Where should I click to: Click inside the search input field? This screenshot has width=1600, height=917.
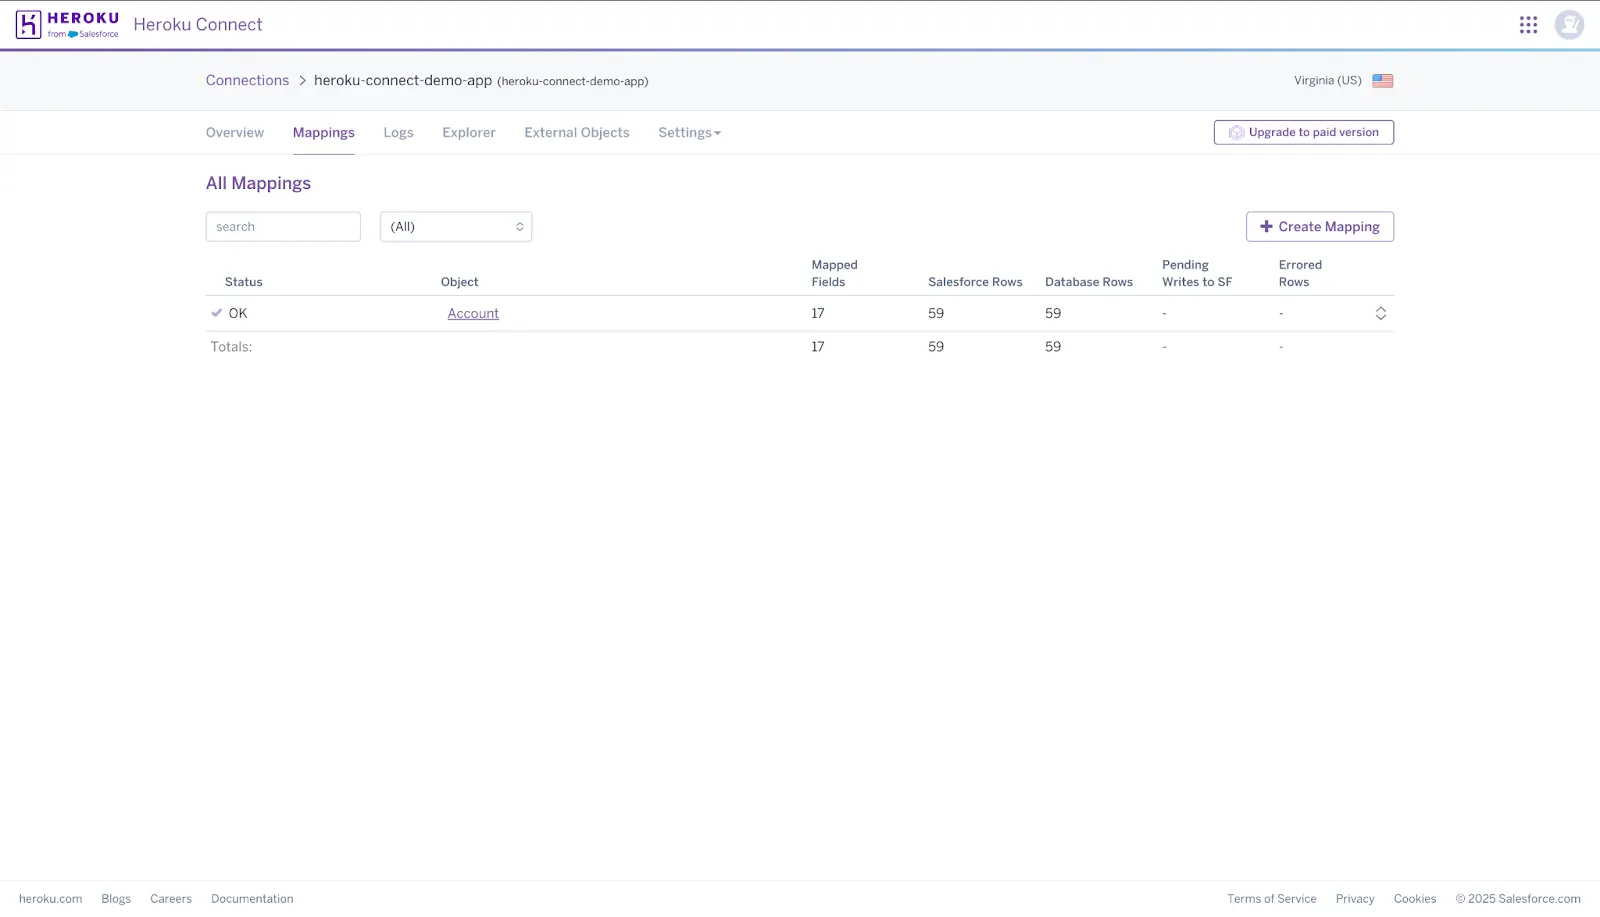[283, 226]
